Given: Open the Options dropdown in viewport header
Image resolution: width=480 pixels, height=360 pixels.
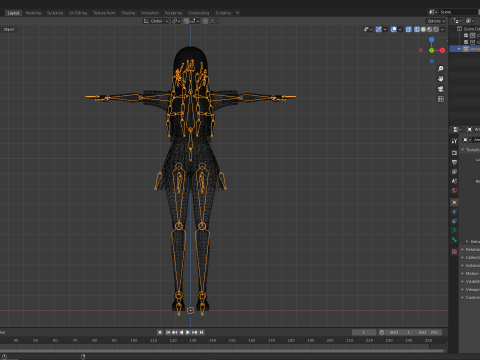Looking at the screenshot, I should click(436, 21).
